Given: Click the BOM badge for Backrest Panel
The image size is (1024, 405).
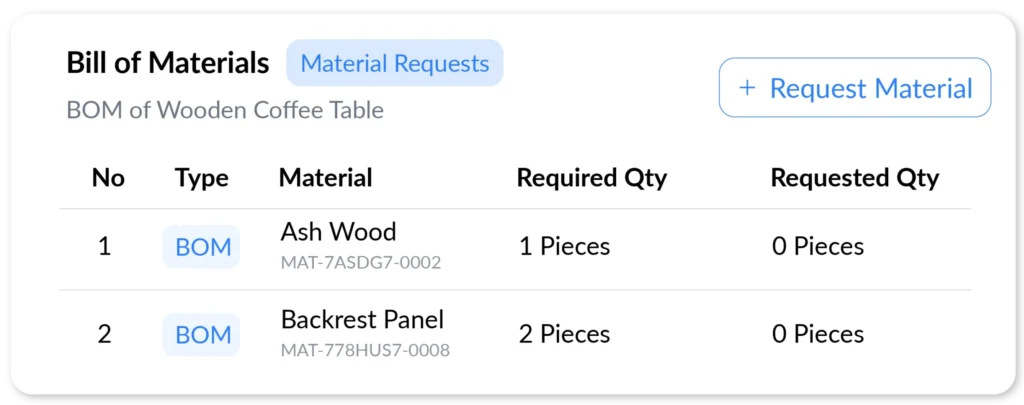Looking at the screenshot, I should tap(202, 335).
